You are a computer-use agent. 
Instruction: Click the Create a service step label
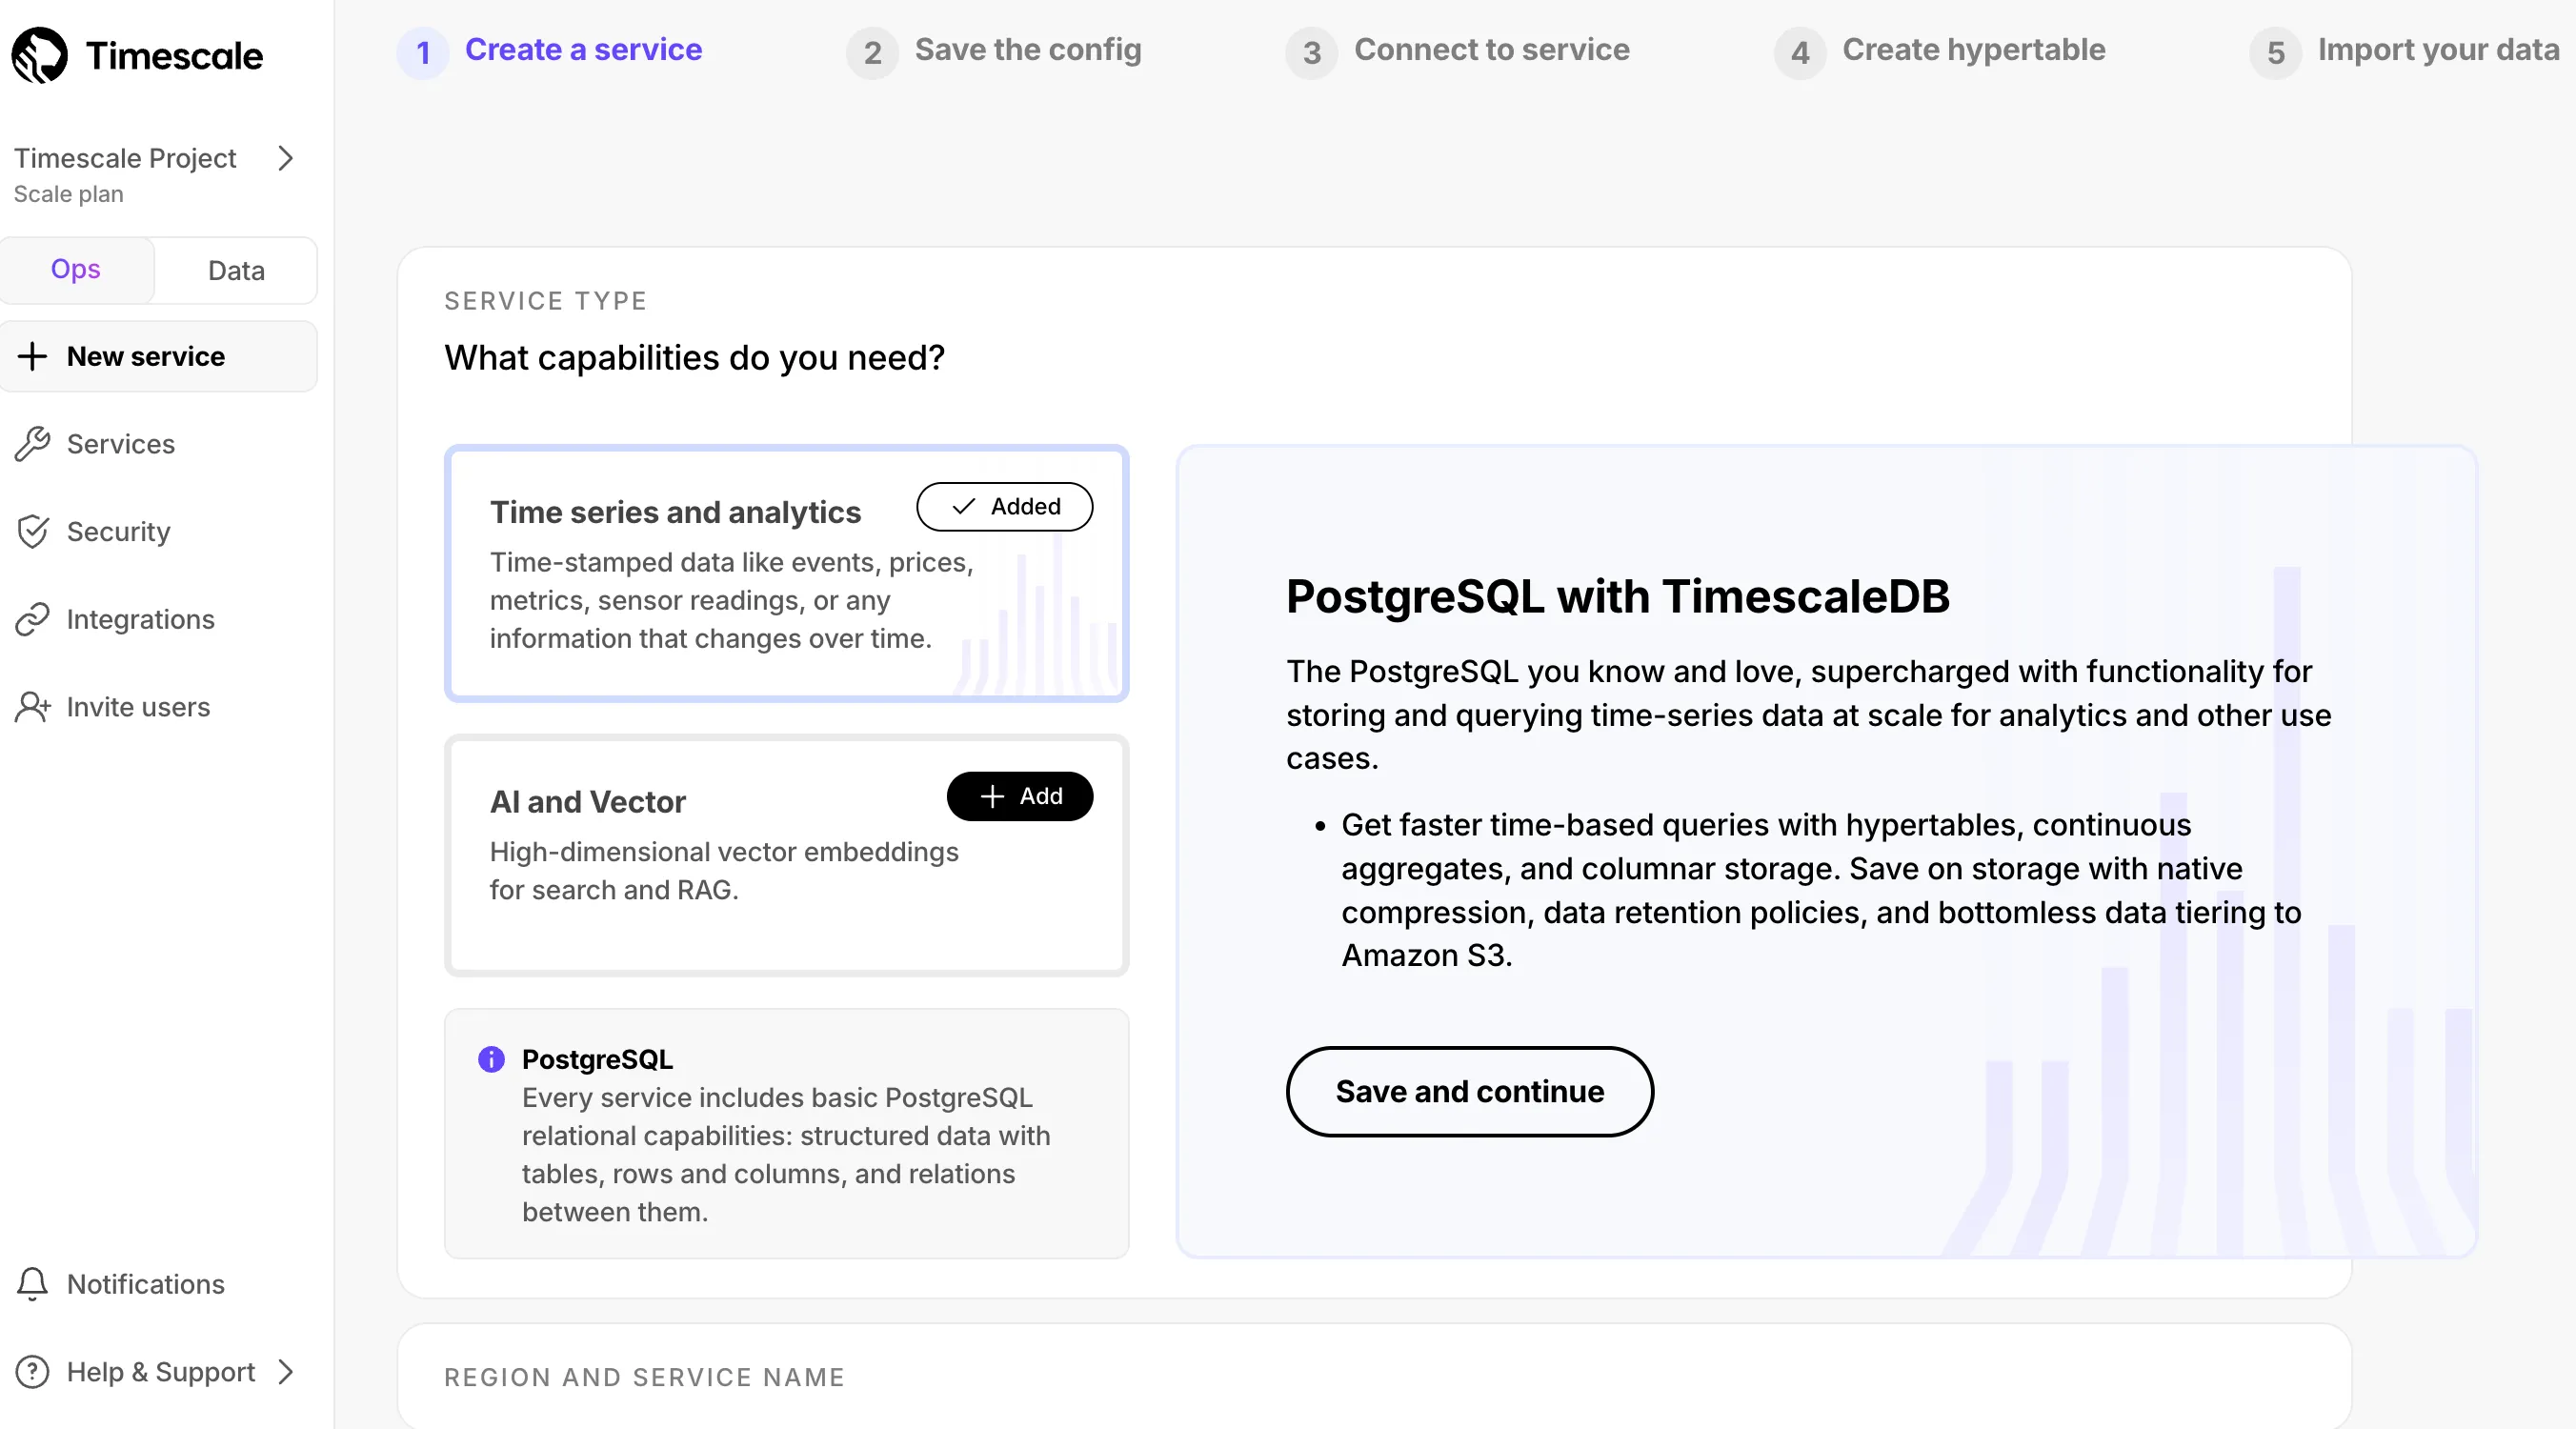pyautogui.click(x=583, y=49)
